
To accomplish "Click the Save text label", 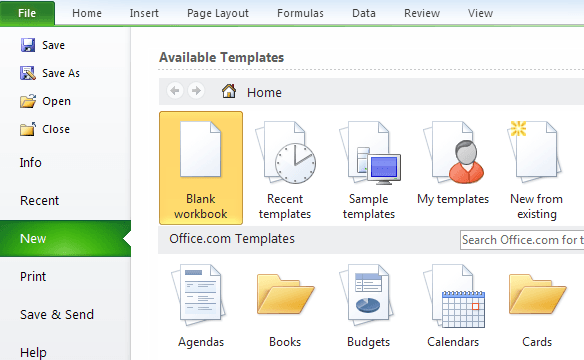I will (x=53, y=45).
